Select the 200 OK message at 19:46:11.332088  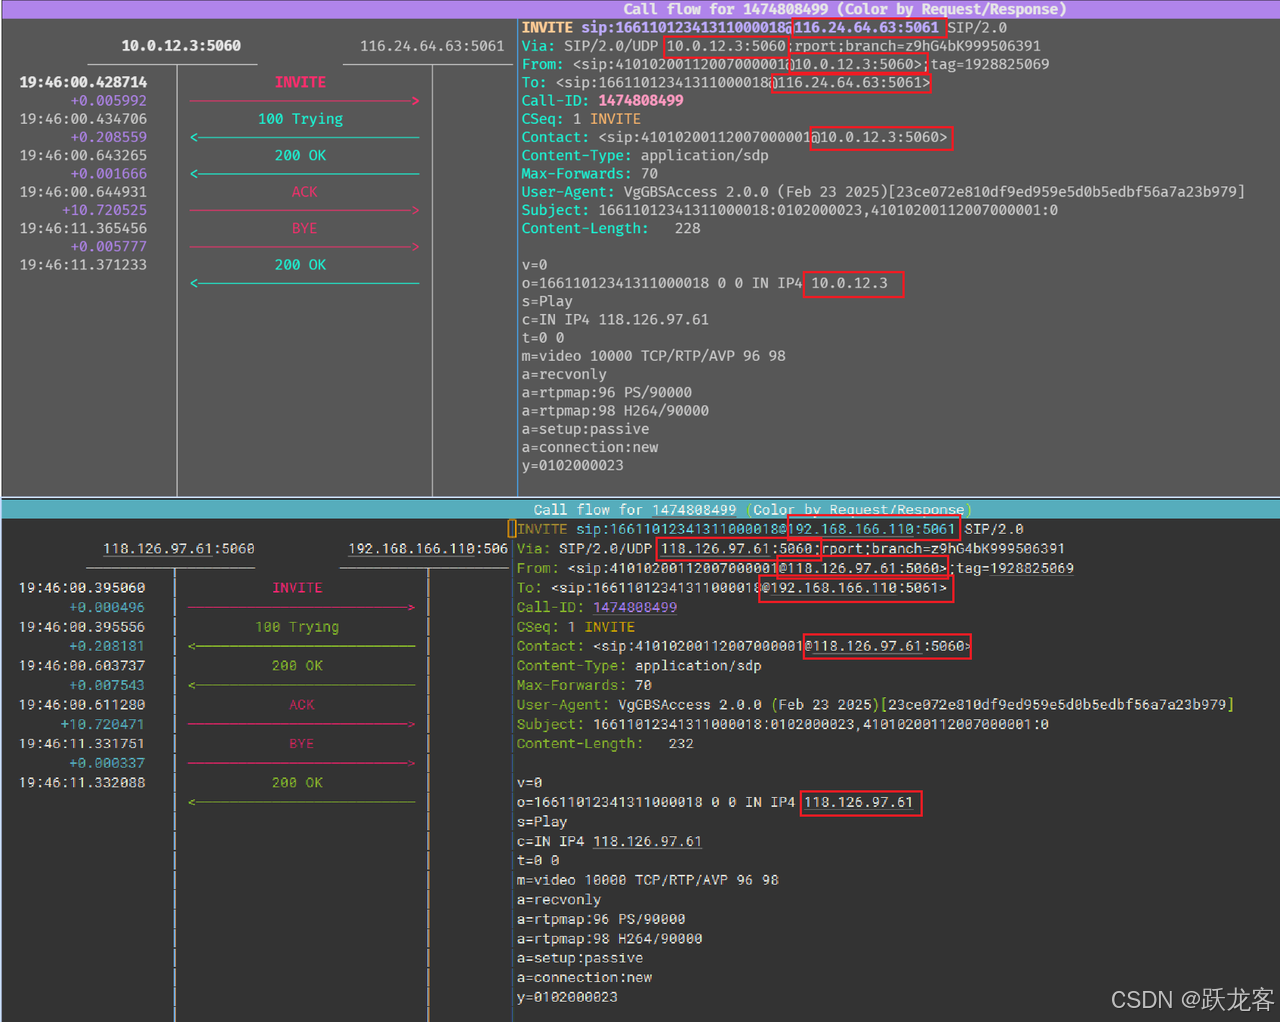pyautogui.click(x=297, y=783)
